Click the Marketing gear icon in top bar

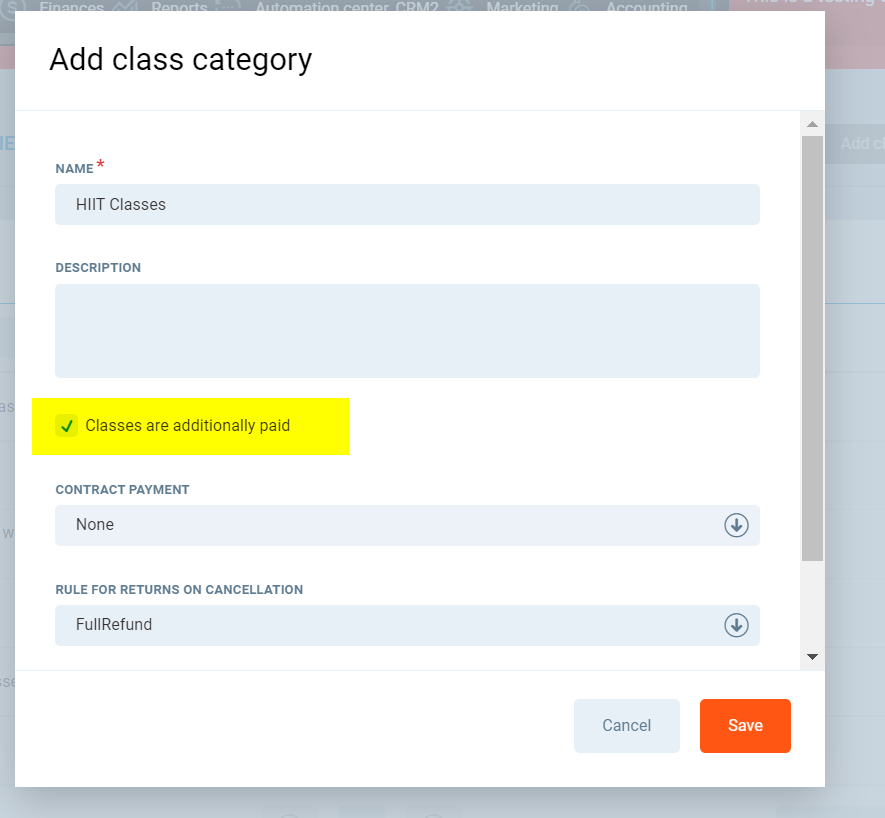point(460,6)
